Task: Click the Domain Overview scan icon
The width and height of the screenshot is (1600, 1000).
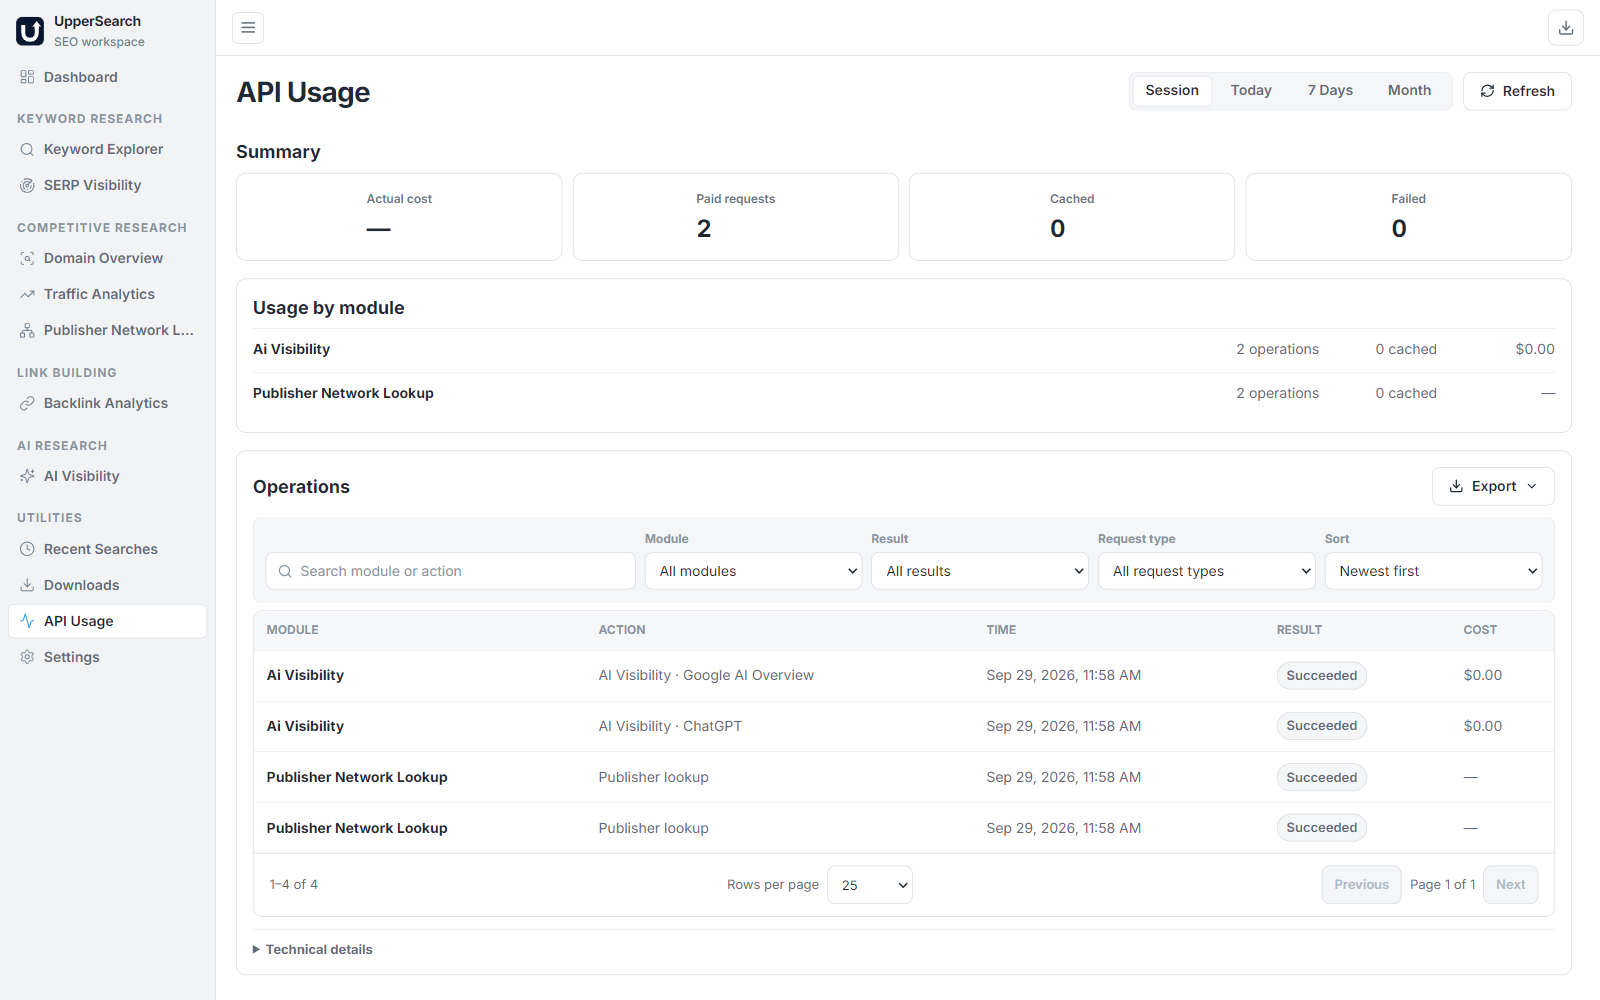Action: click(27, 258)
